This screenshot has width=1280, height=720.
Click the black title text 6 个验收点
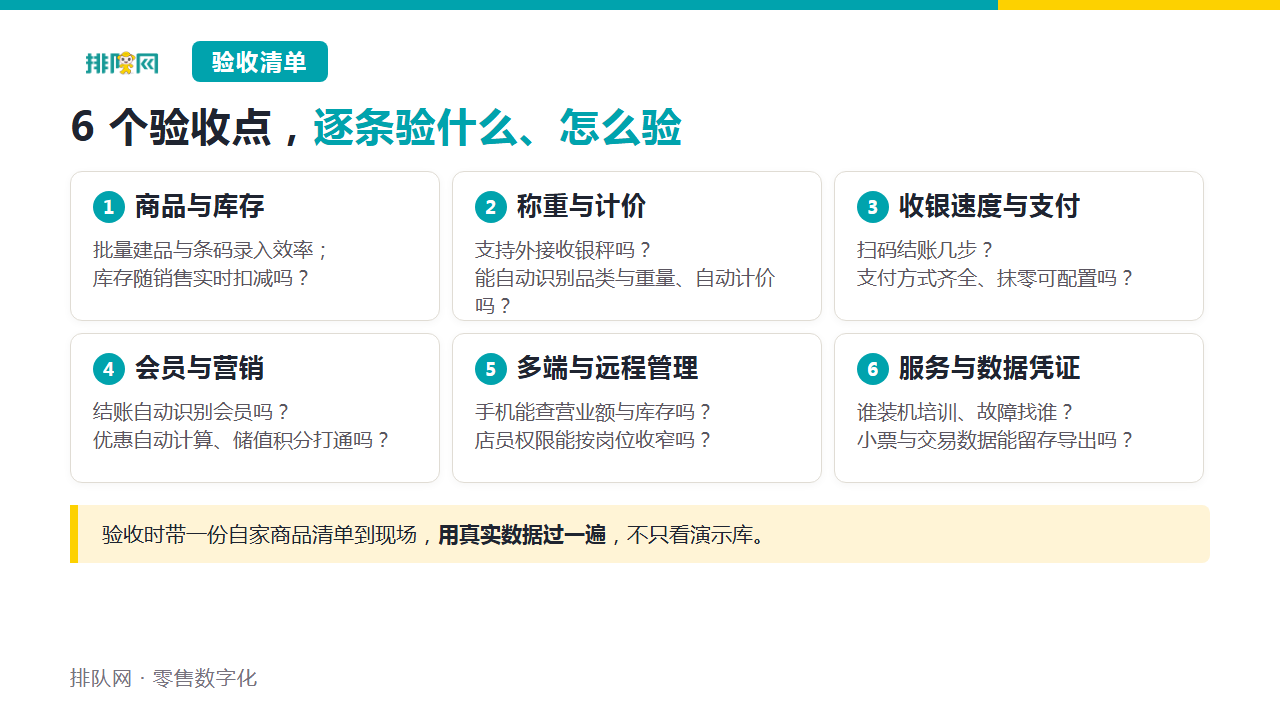170,128
